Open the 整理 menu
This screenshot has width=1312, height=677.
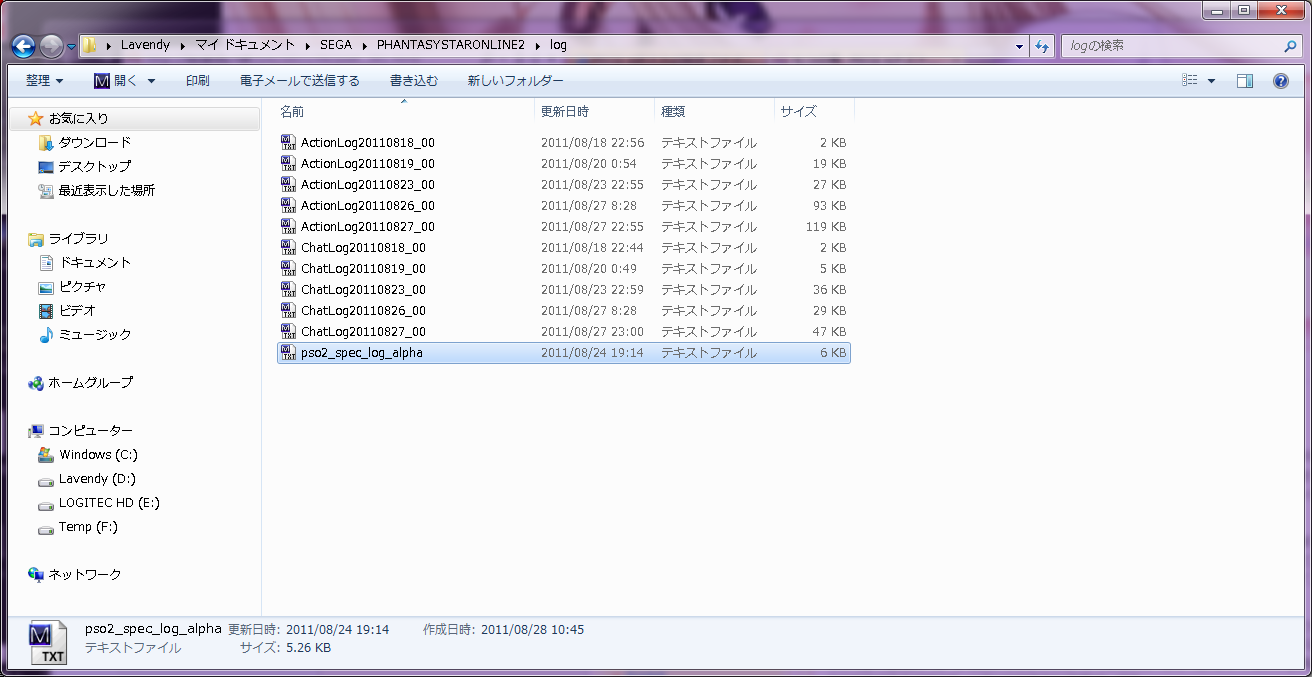(44, 80)
